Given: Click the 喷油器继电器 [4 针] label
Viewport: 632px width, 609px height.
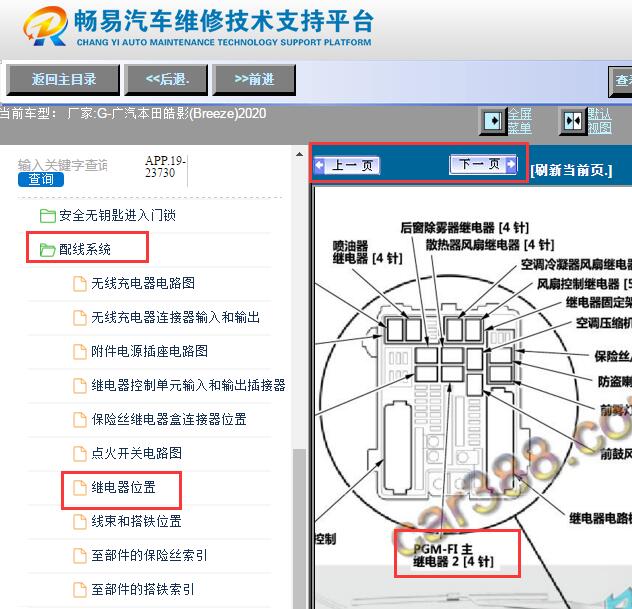Looking at the screenshot, I should point(367,252).
